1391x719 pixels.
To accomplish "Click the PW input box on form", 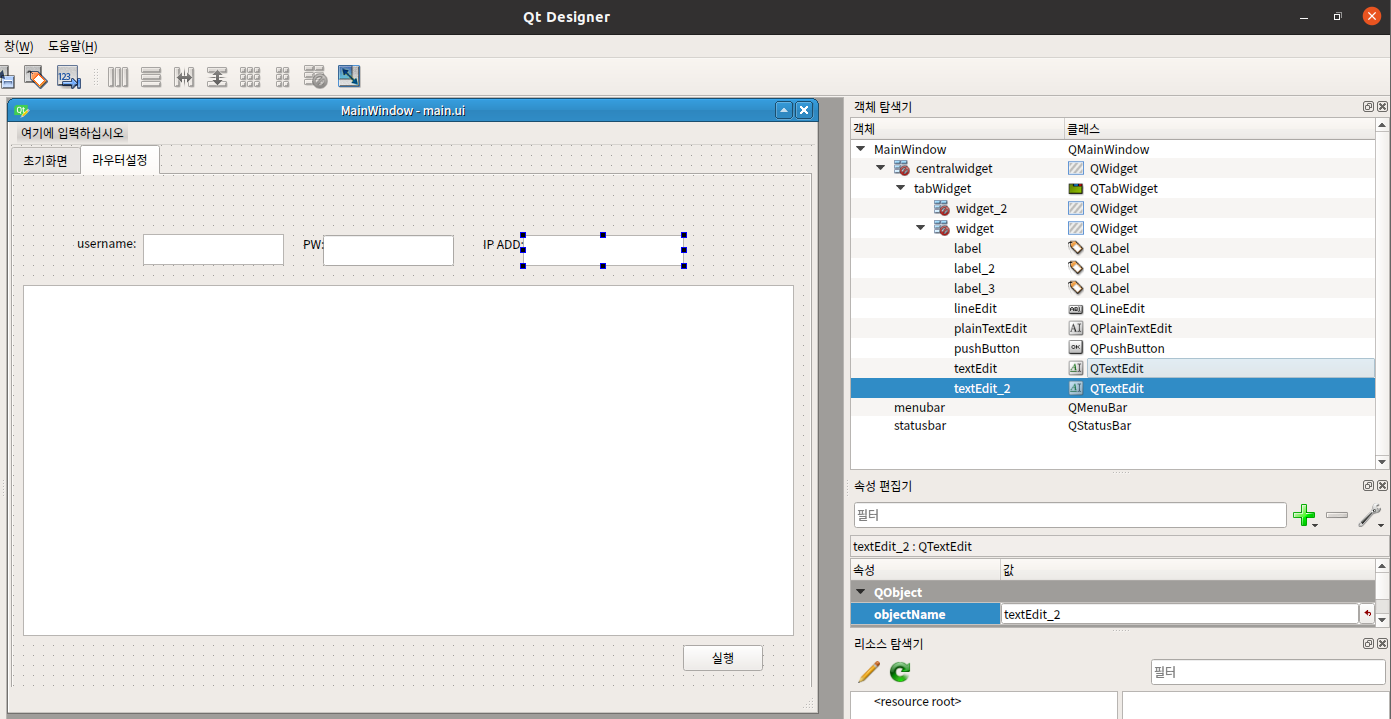I will click(388, 250).
